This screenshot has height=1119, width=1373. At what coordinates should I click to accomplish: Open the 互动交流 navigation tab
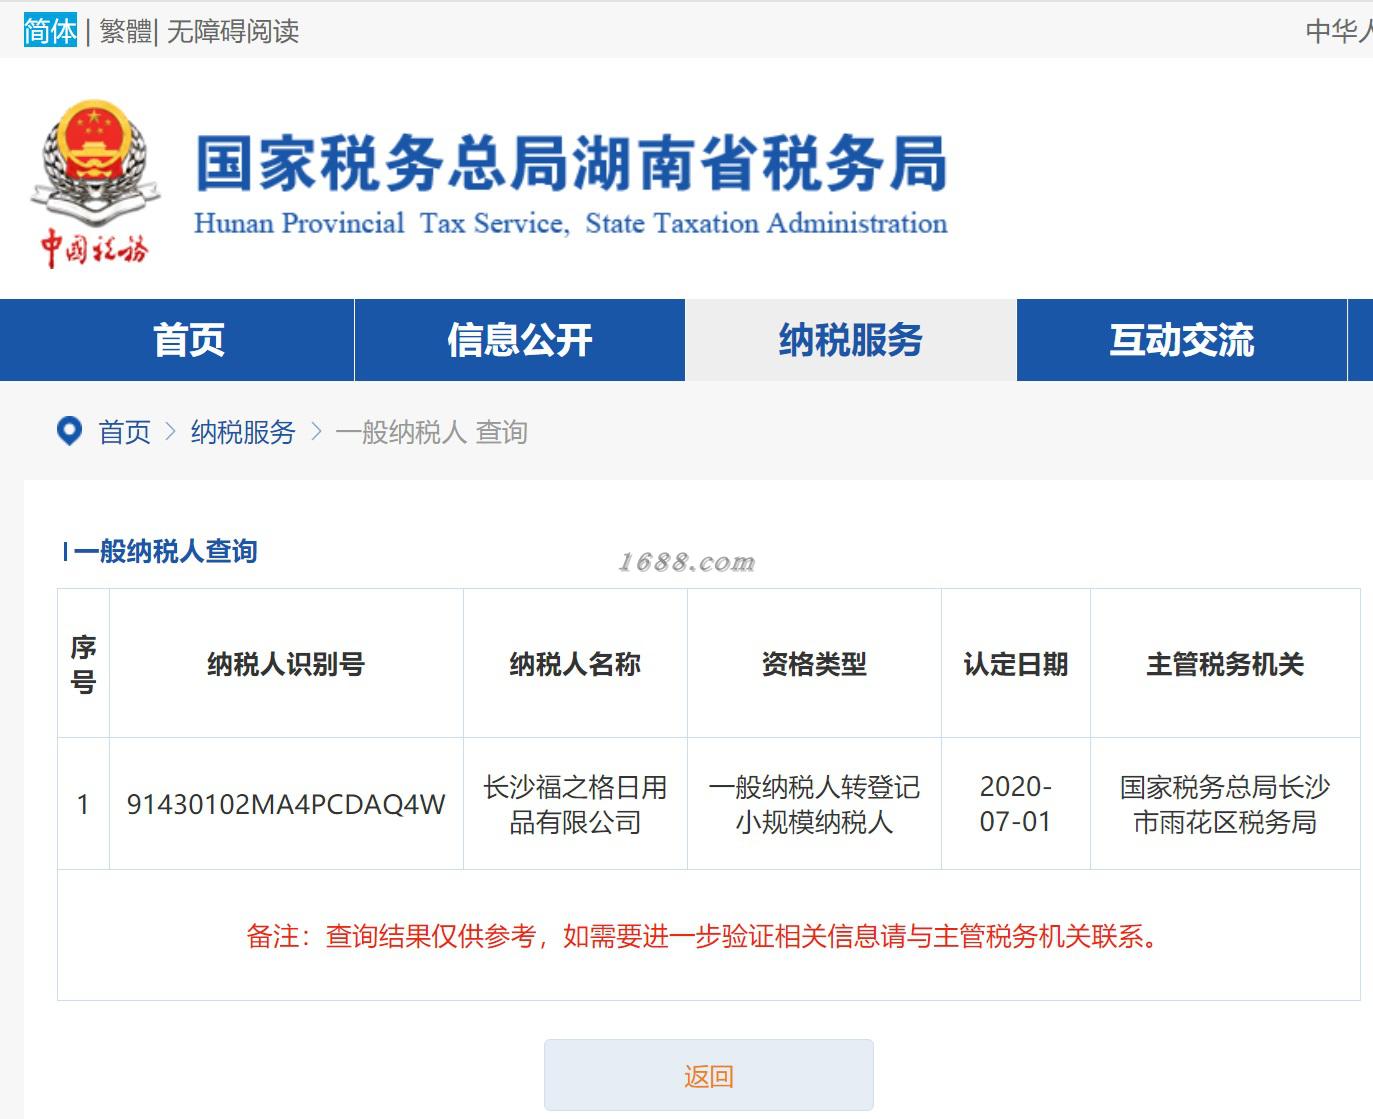point(1182,340)
